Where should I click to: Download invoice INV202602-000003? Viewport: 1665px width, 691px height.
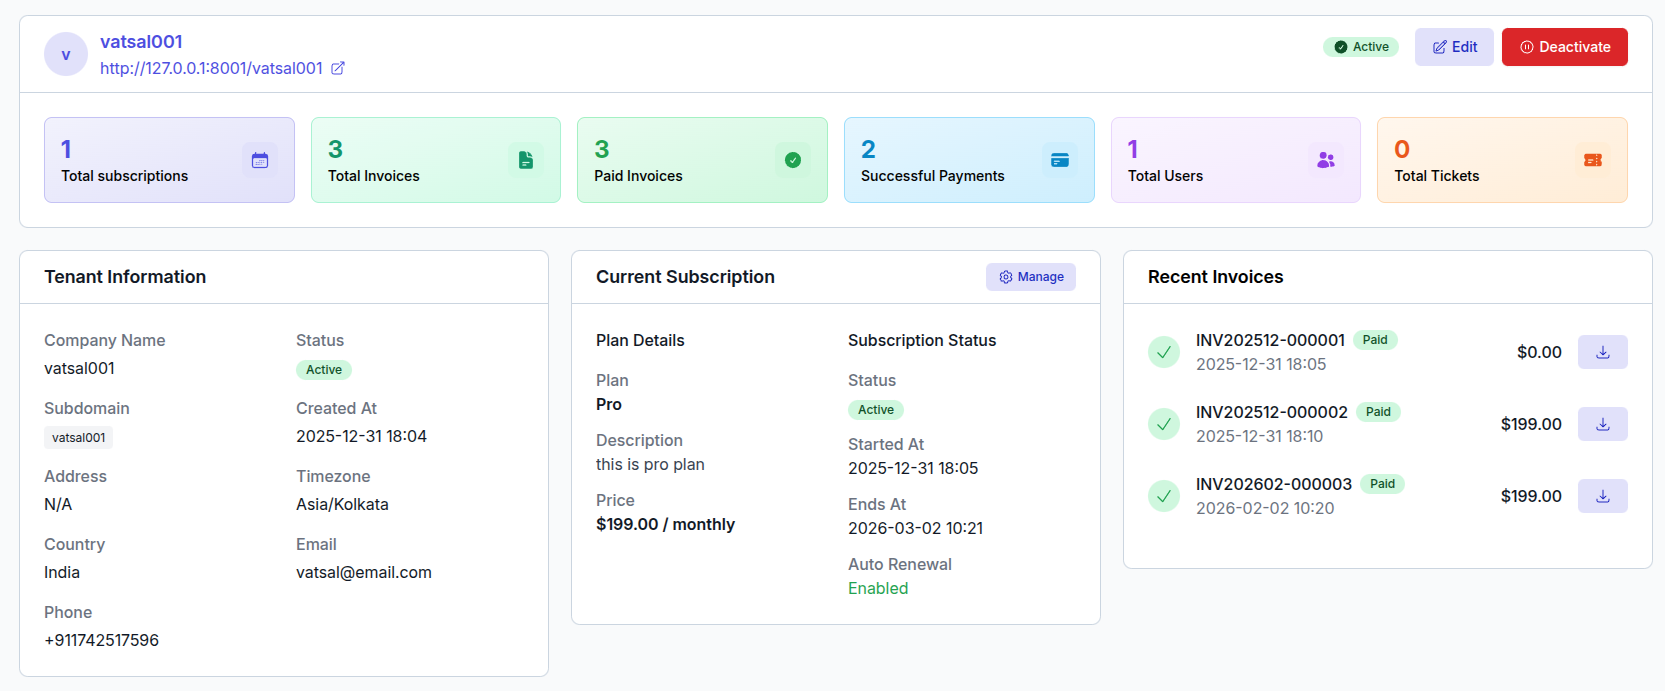(x=1602, y=496)
